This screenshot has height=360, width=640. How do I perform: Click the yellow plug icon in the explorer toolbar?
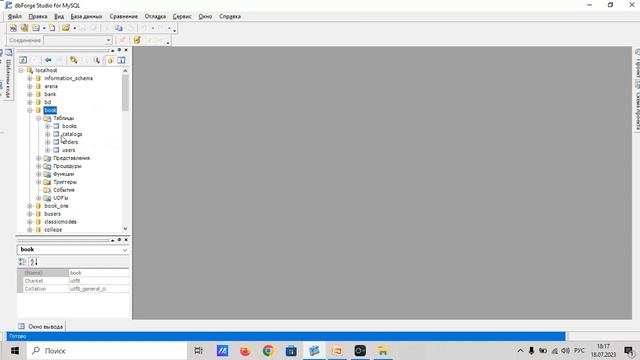pyautogui.click(x=73, y=60)
